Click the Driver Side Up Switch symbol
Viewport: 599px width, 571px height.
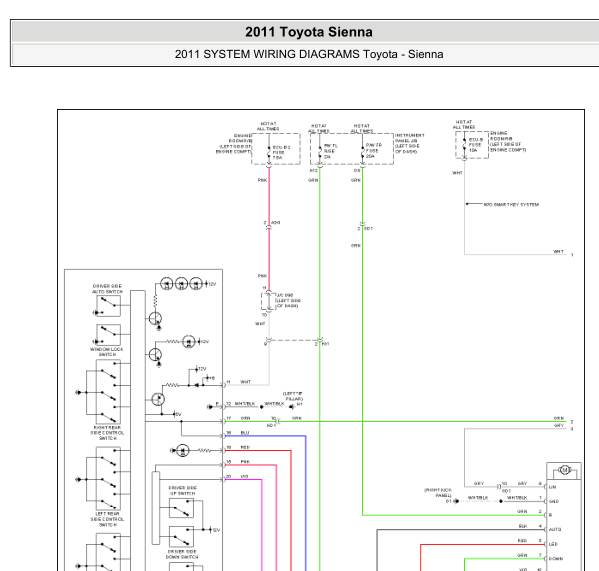pos(181,508)
